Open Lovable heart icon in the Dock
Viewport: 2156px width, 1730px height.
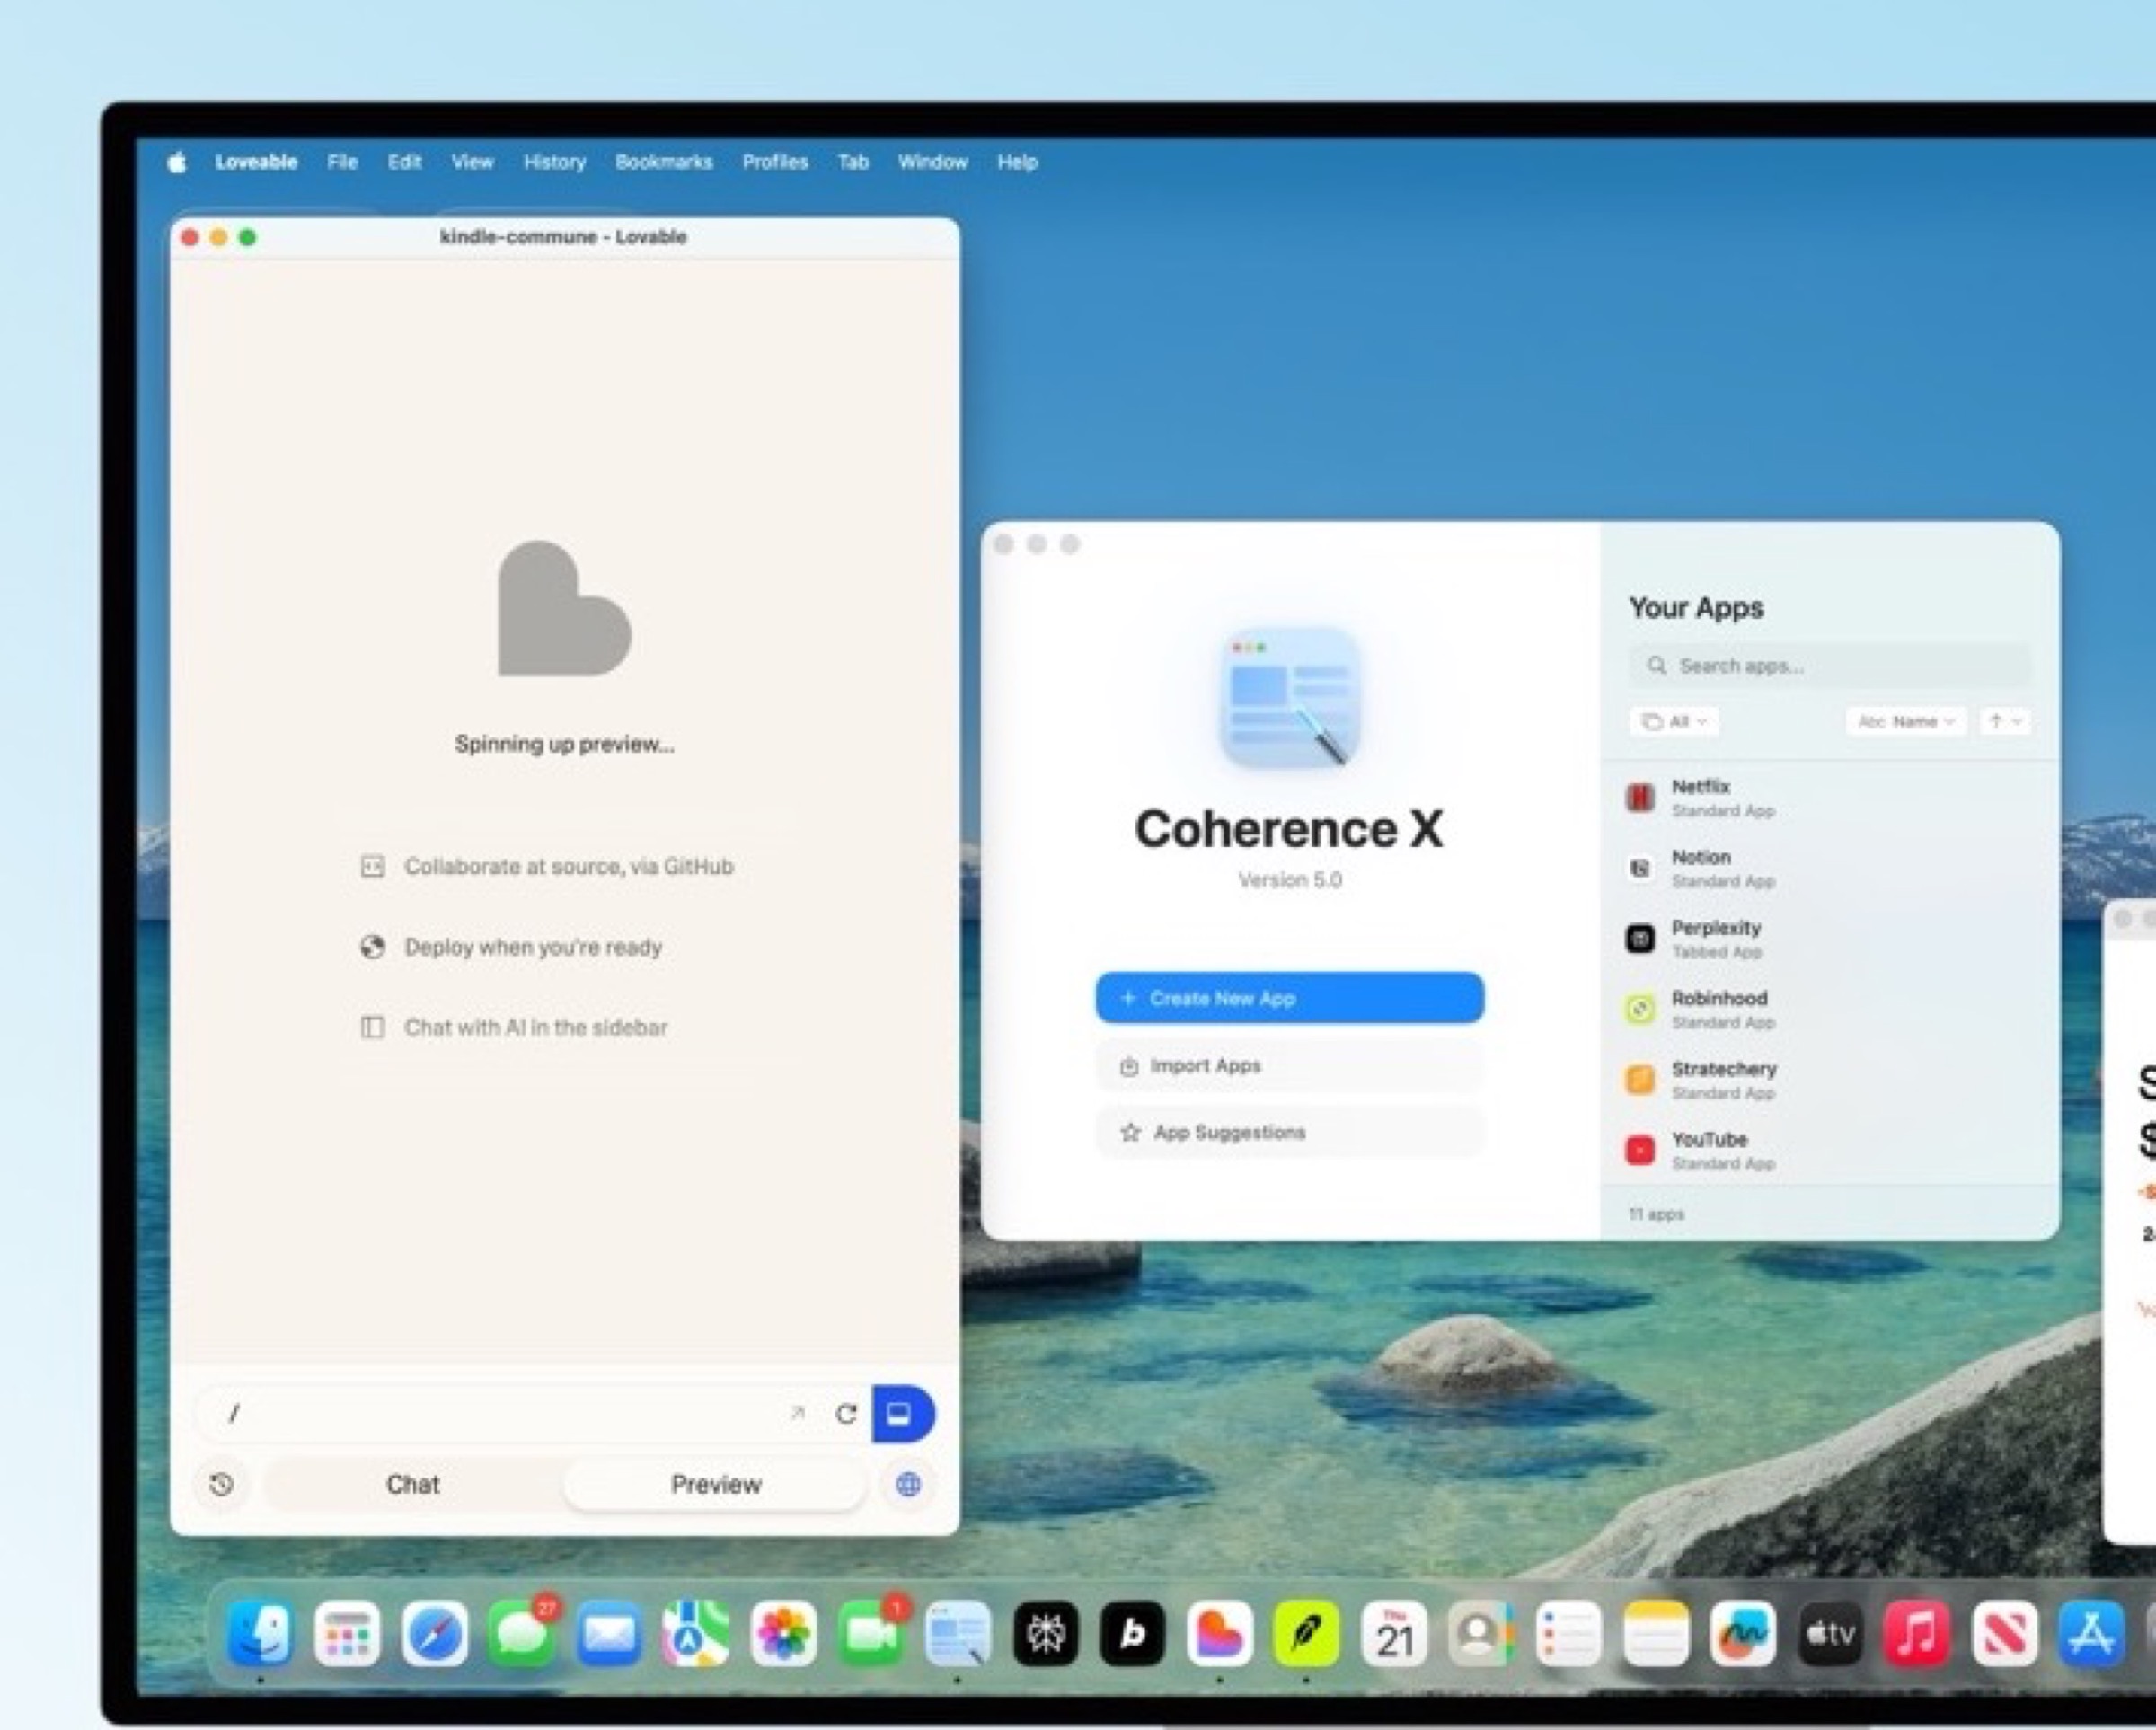pyautogui.click(x=1219, y=1635)
